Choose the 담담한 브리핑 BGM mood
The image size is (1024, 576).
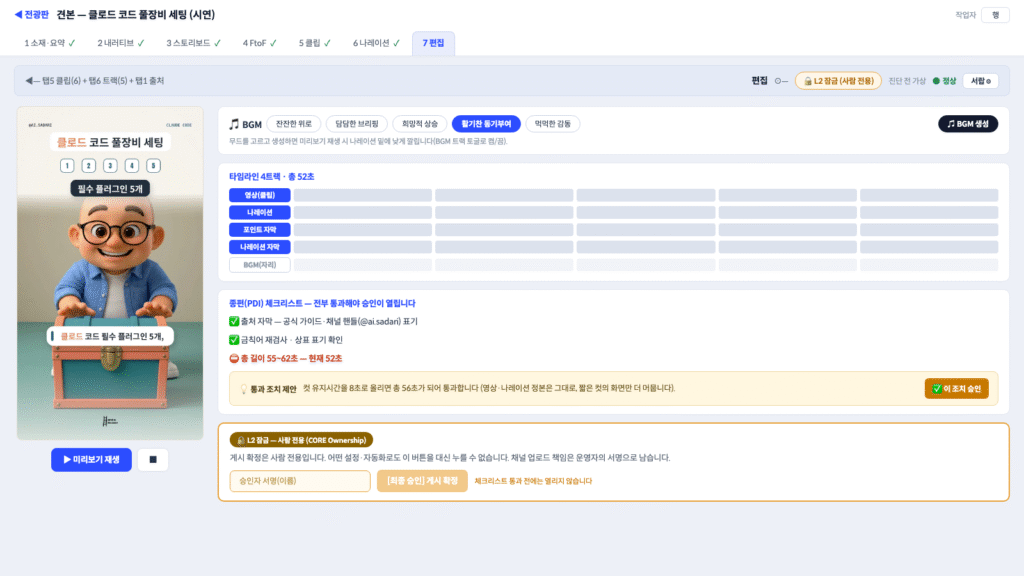[x=357, y=123]
